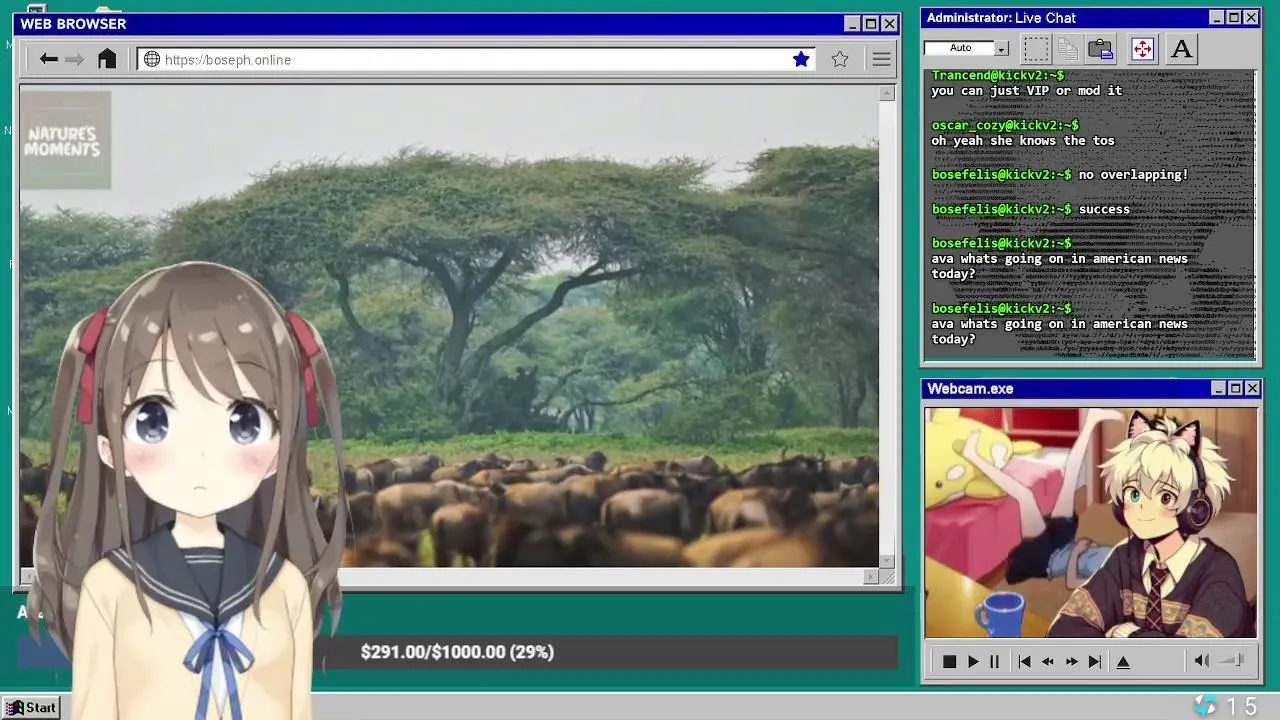The height and width of the screenshot is (720, 1280).
Task: Click the blue swirl tray icon
Action: [1206, 707]
